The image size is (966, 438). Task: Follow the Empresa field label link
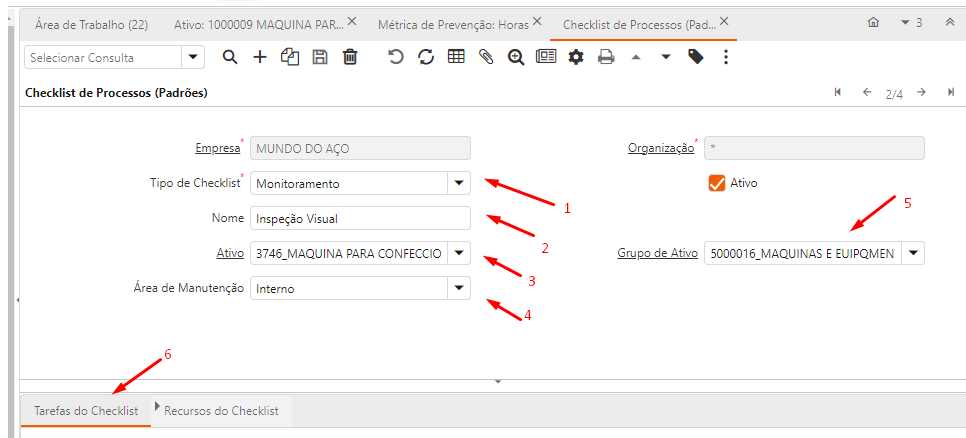(217, 148)
